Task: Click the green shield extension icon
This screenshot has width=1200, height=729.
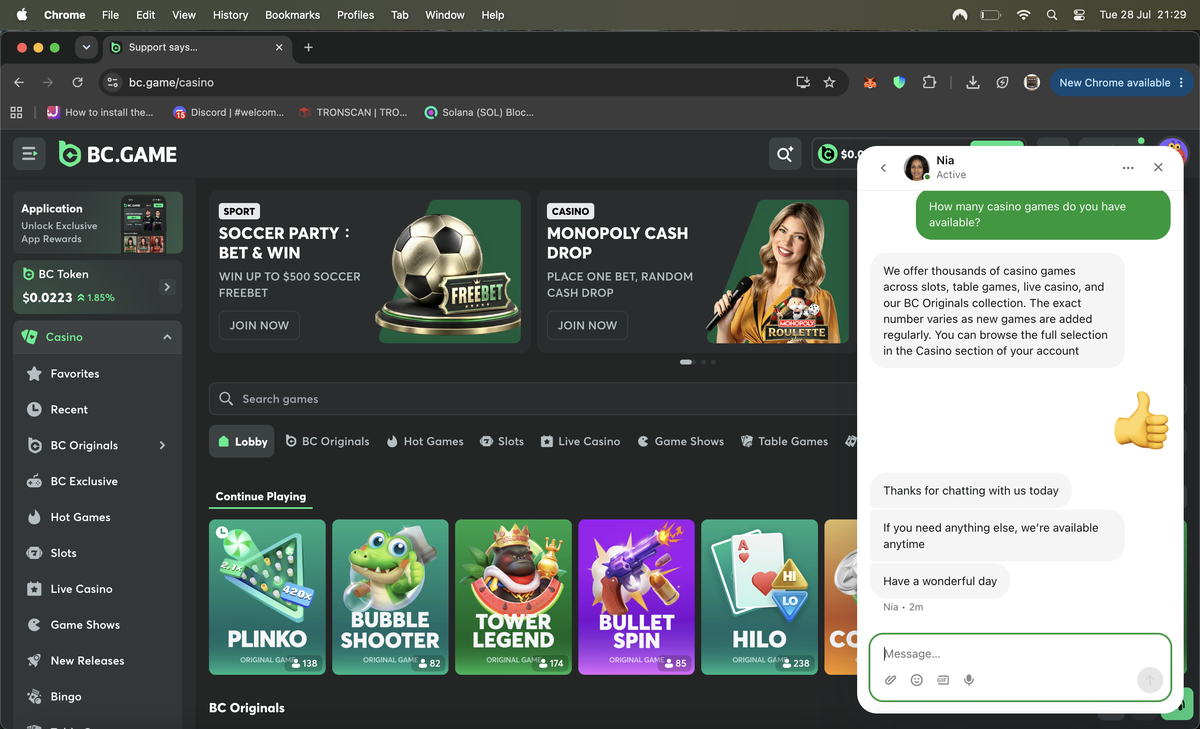Action: coord(899,82)
